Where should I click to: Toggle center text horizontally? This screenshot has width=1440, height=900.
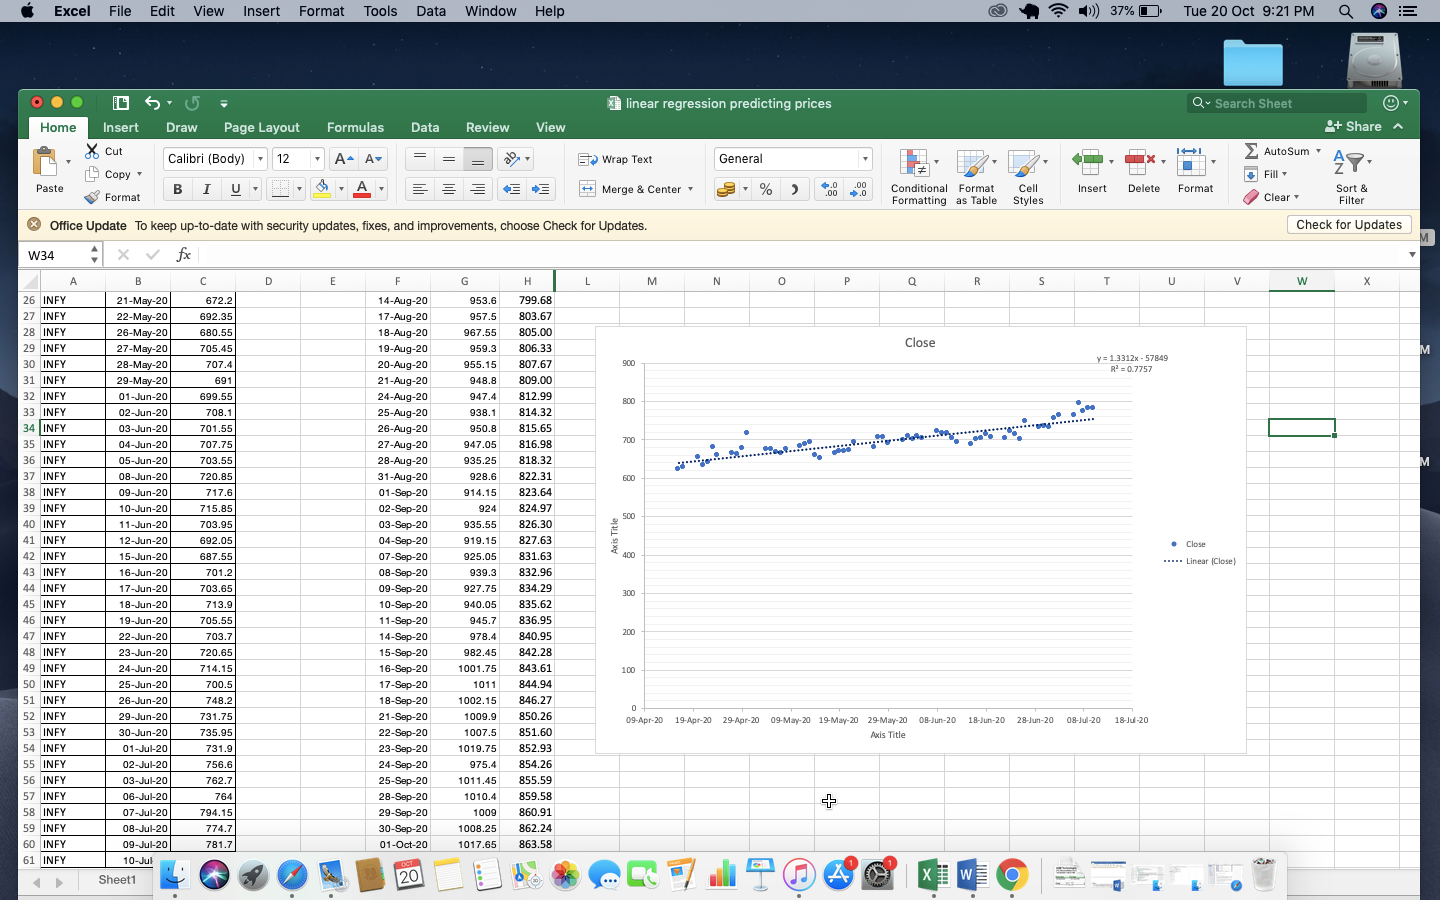[449, 189]
